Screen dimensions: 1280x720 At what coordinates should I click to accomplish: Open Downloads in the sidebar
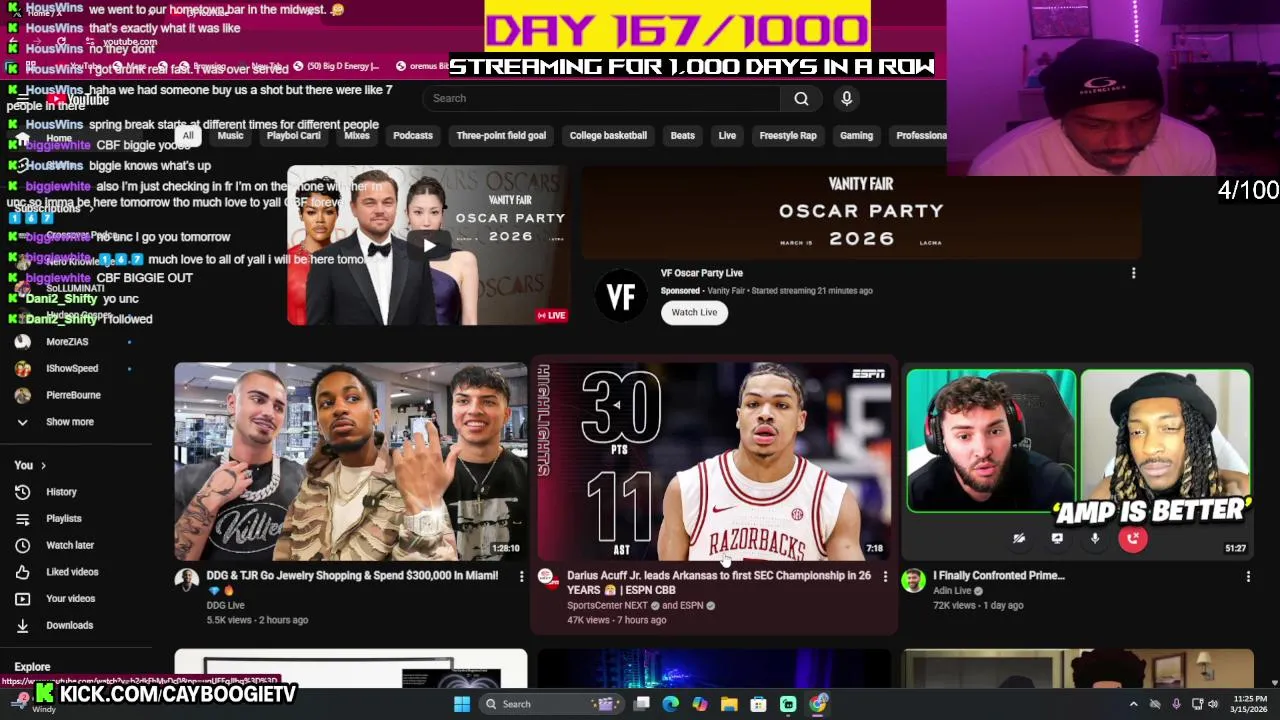tap(69, 625)
